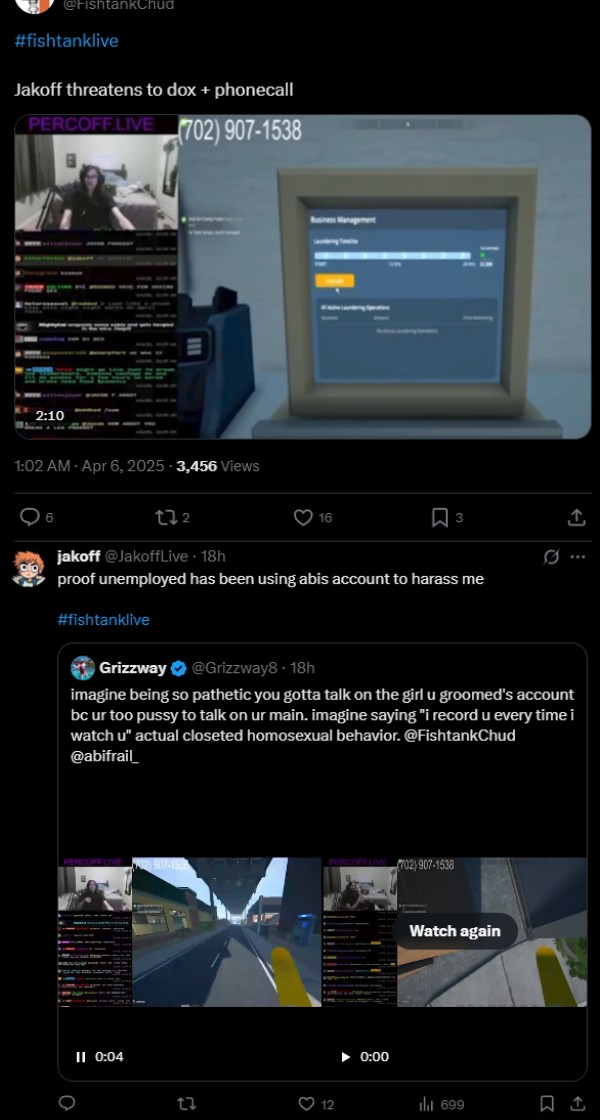Viewport: 600px width, 1120px height.
Task: Share the main tweet via upload icon
Action: (576, 517)
